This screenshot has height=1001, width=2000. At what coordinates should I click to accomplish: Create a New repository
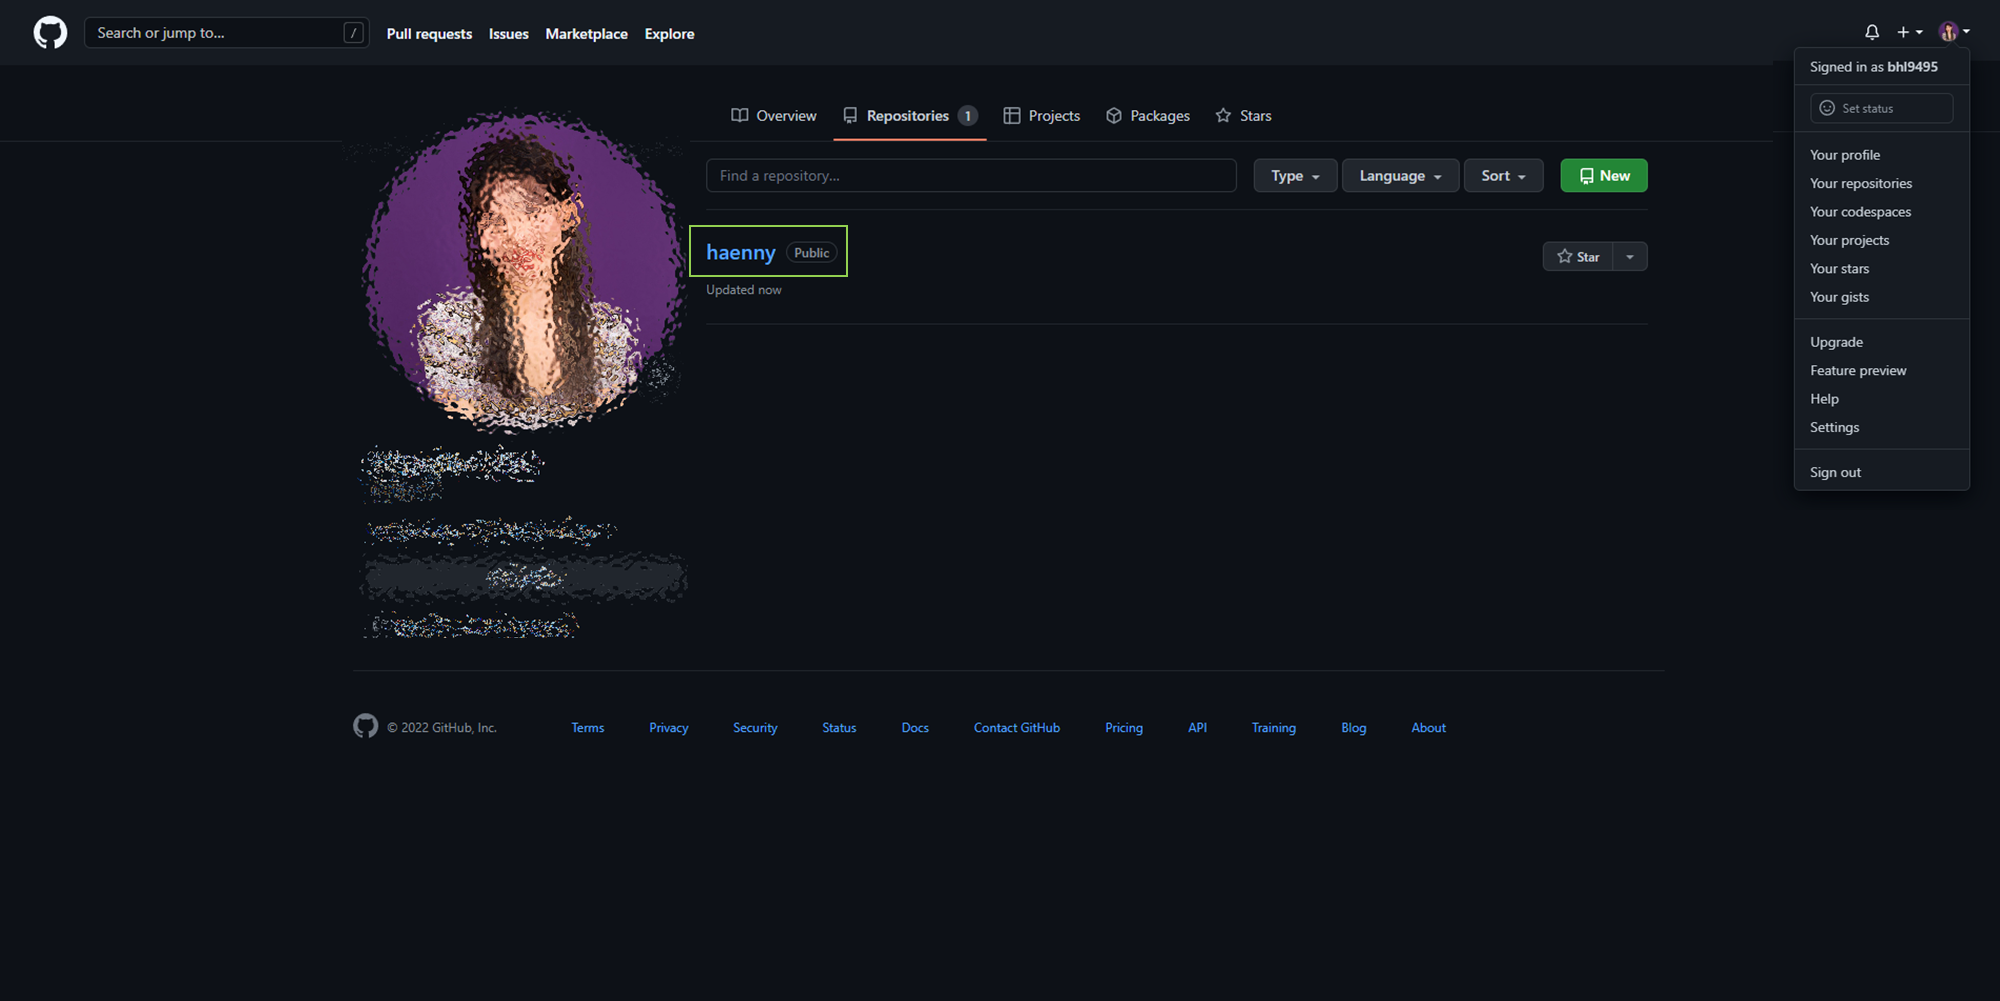(1604, 175)
